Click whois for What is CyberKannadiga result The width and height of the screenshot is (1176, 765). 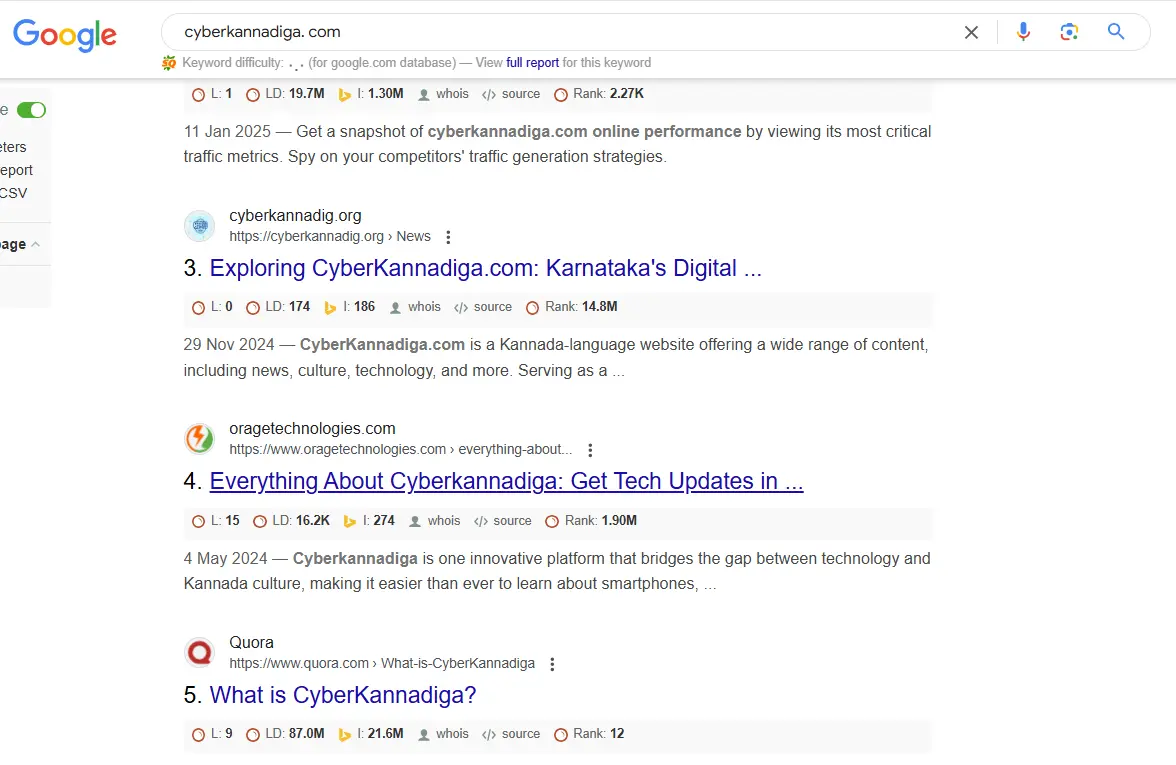coord(444,734)
